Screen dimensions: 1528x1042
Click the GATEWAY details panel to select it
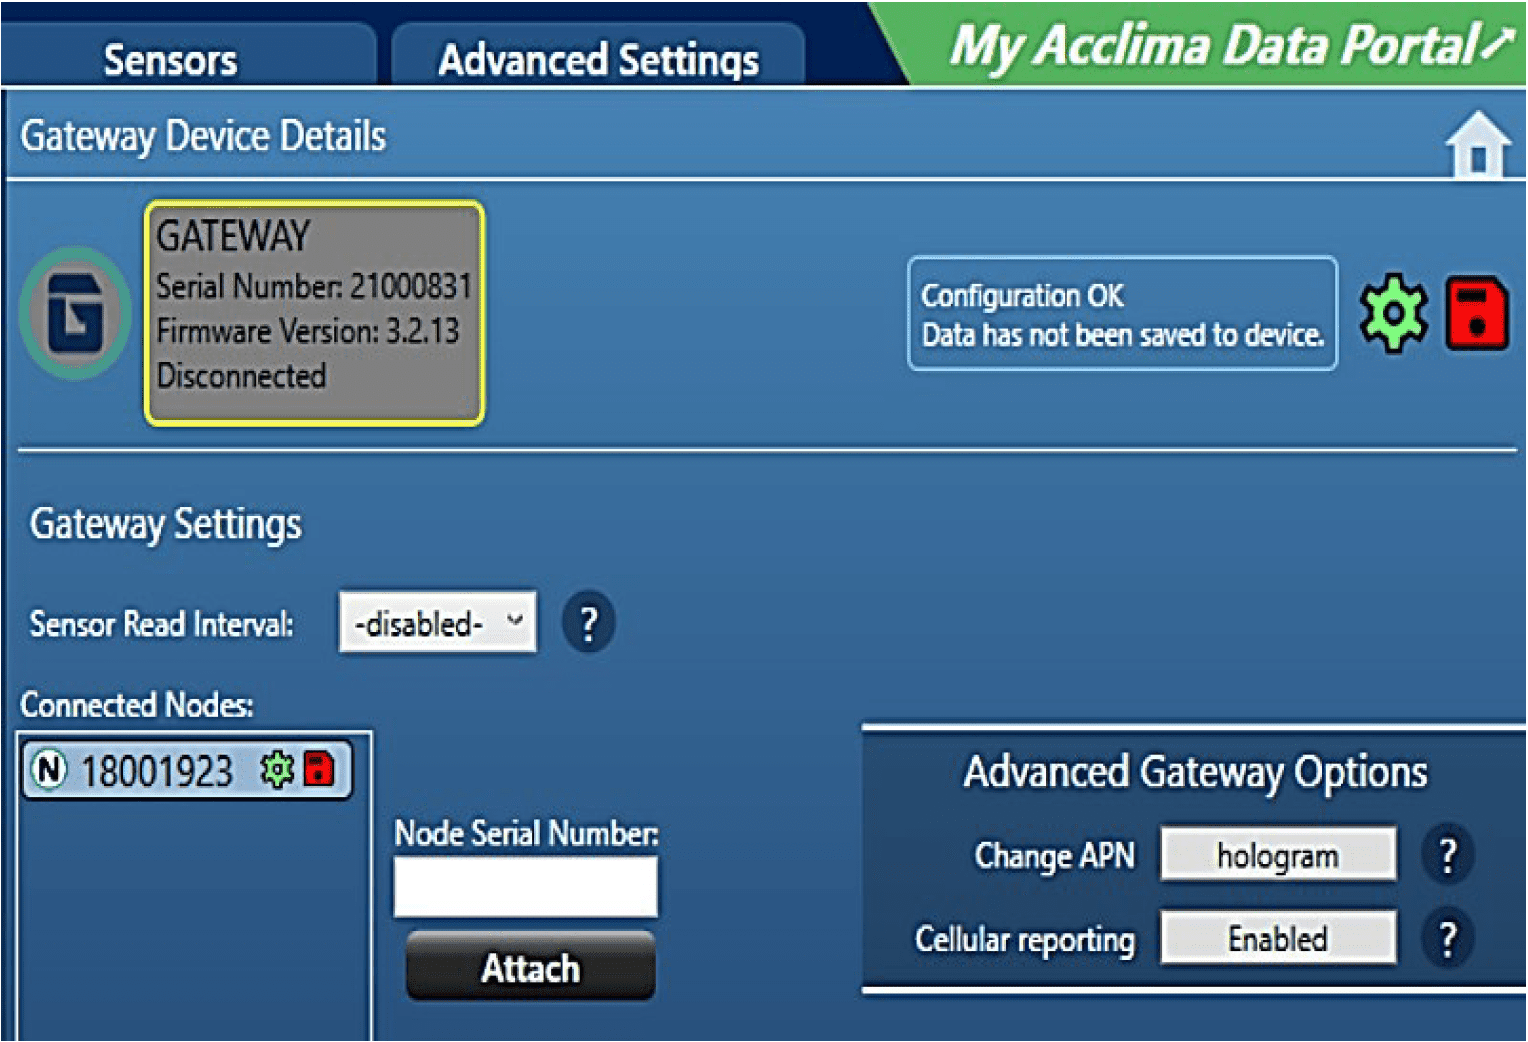point(313,312)
